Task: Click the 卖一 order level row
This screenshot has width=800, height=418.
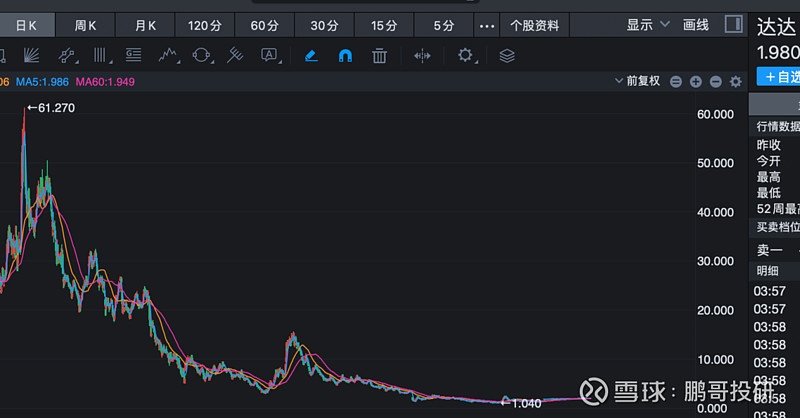Action: 774,250
